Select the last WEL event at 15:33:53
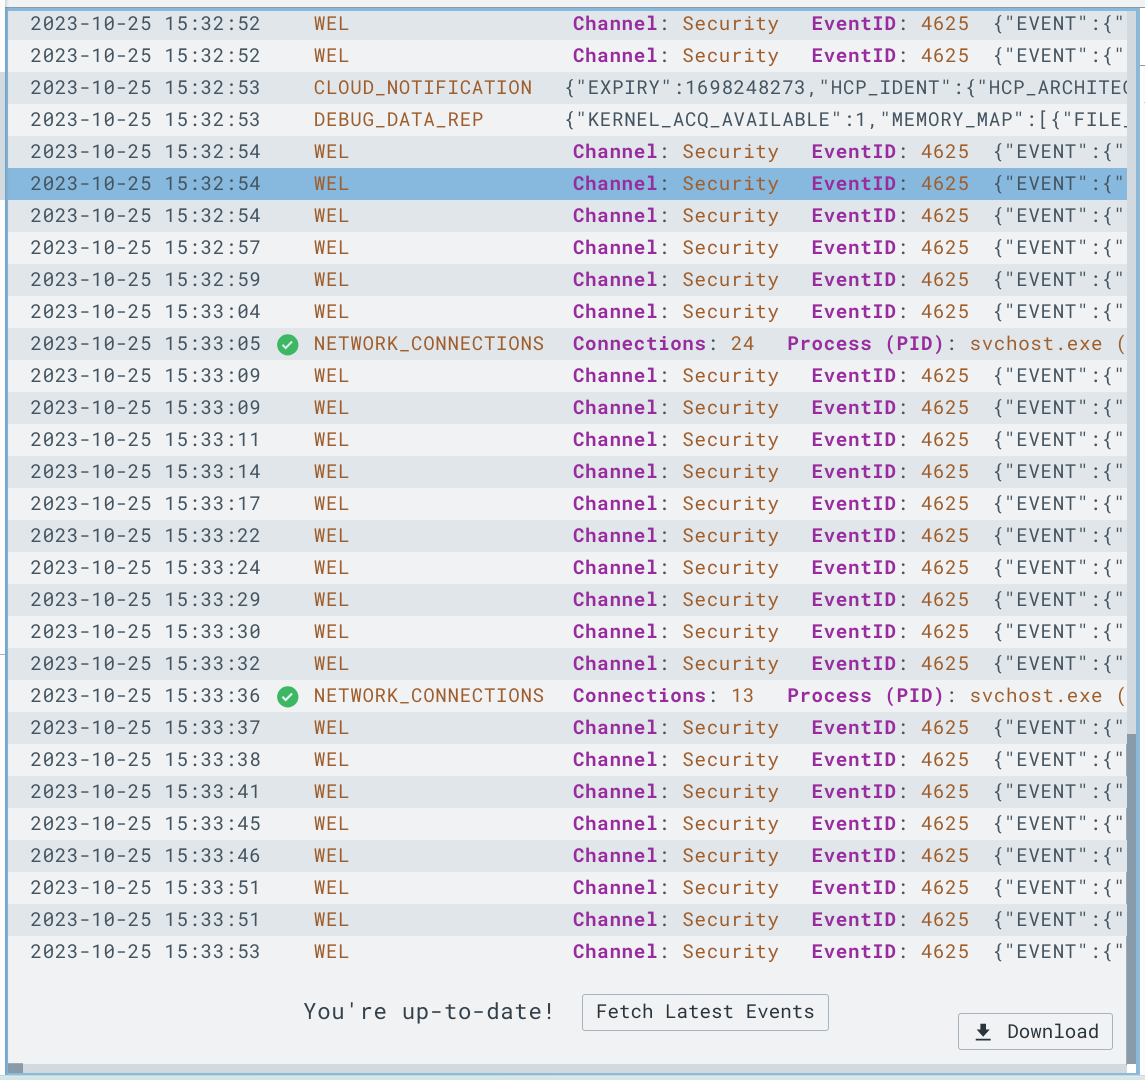 567,952
